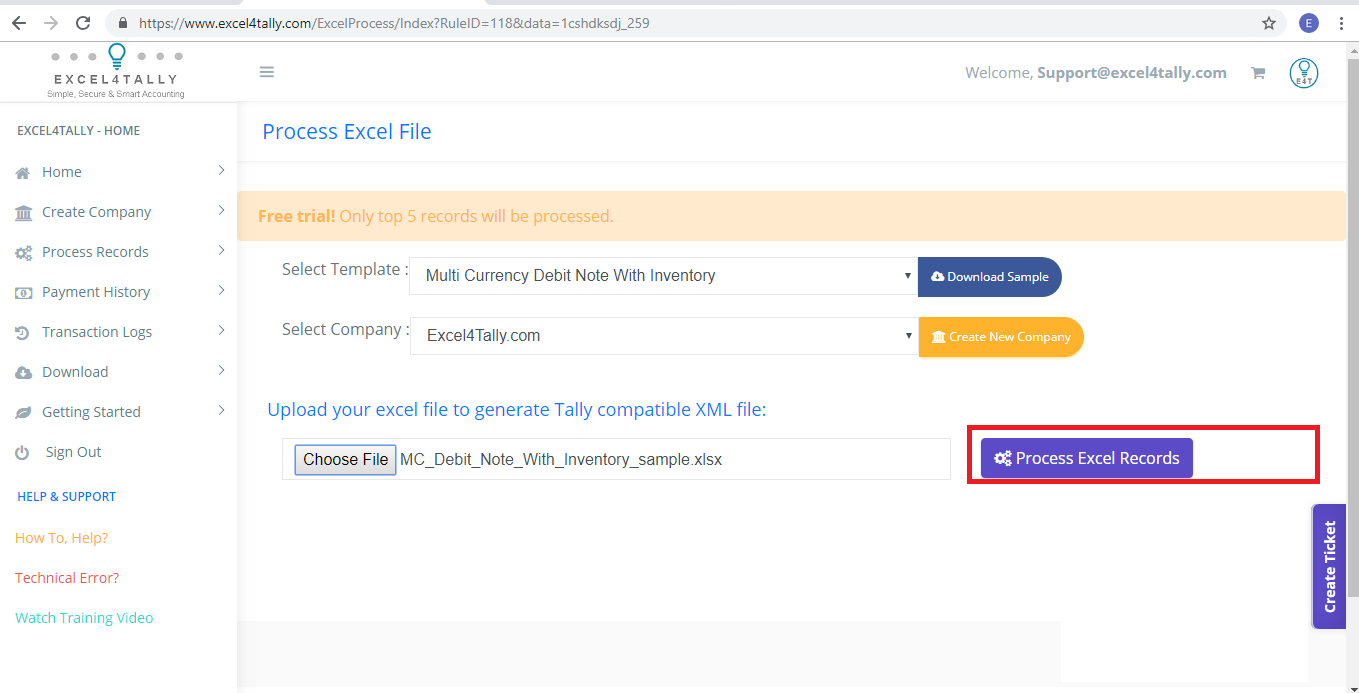Open Chrome three-dot menu
The height and width of the screenshot is (693, 1359).
1341,23
